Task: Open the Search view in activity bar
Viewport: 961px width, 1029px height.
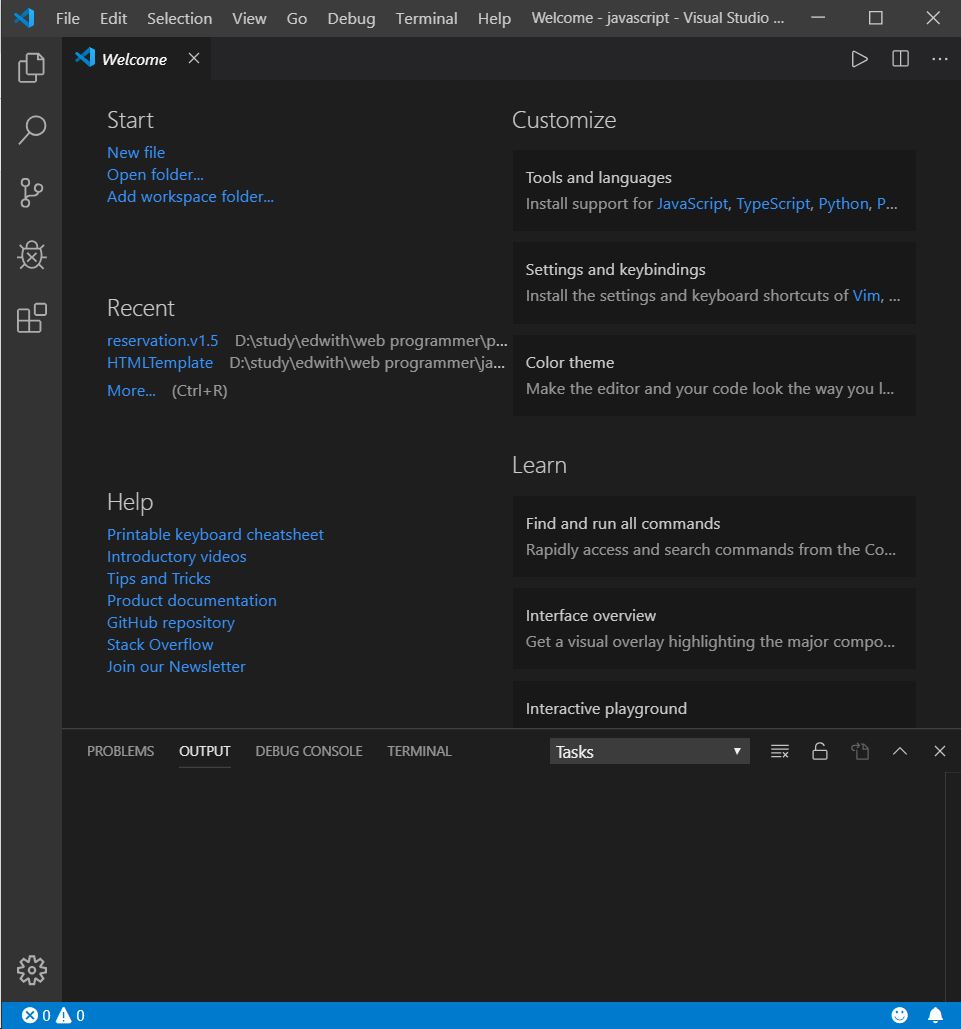Action: (x=31, y=130)
